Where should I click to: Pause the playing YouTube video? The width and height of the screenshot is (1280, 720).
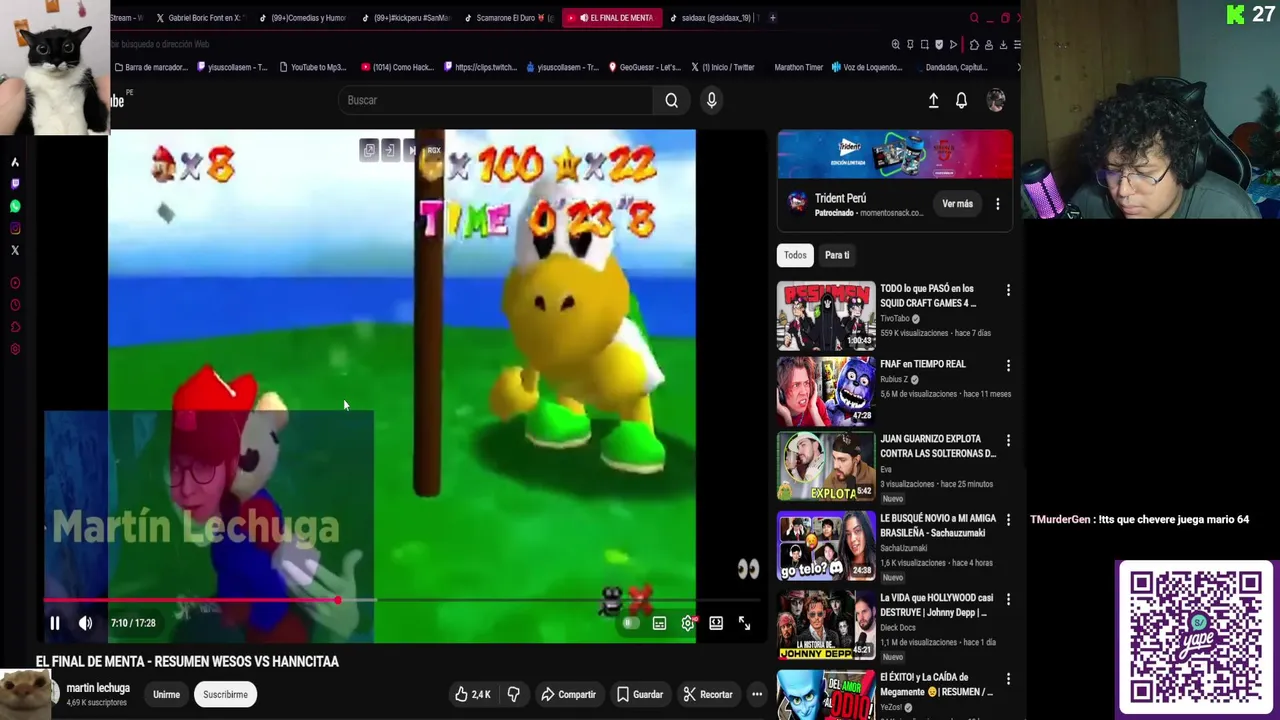point(55,623)
